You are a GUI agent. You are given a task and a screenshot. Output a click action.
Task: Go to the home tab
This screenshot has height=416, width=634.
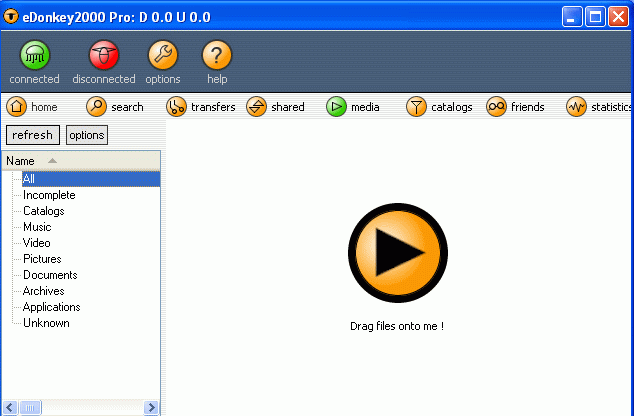tap(32, 107)
